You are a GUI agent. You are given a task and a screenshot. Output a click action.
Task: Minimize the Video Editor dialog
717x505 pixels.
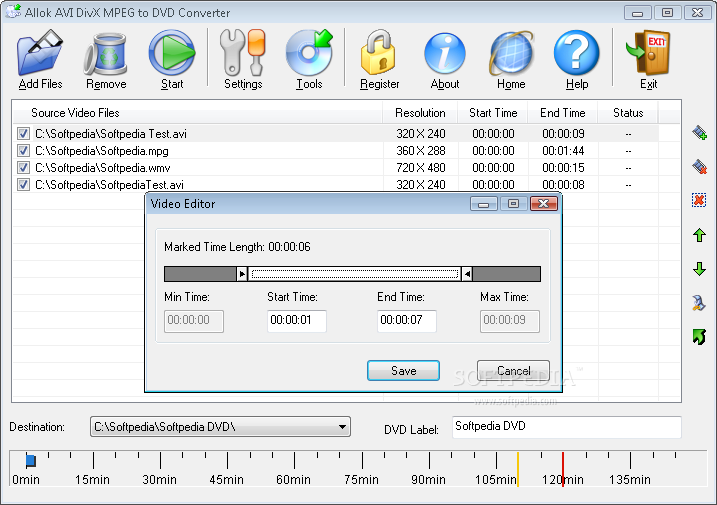[483, 204]
